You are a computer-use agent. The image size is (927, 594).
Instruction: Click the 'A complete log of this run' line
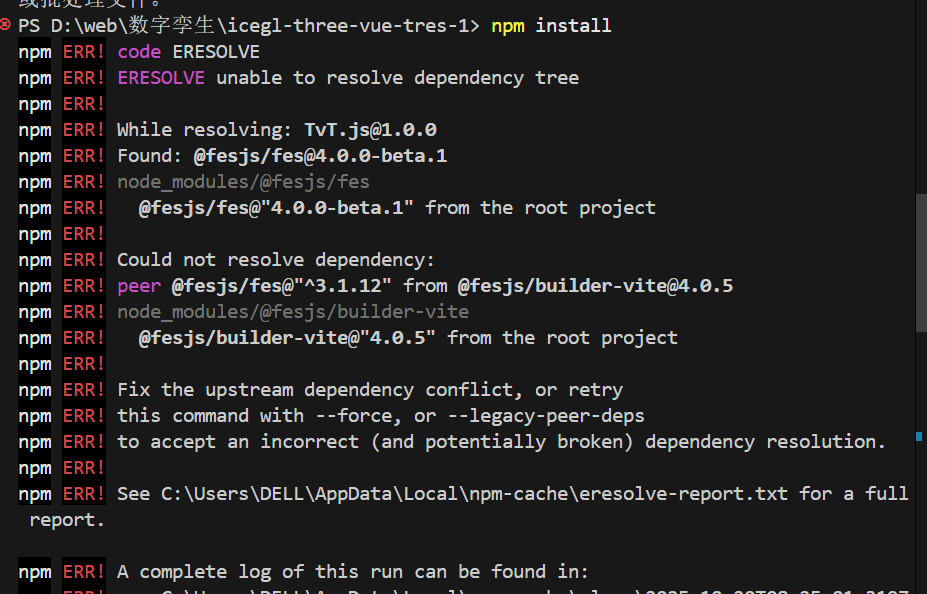pos(353,572)
